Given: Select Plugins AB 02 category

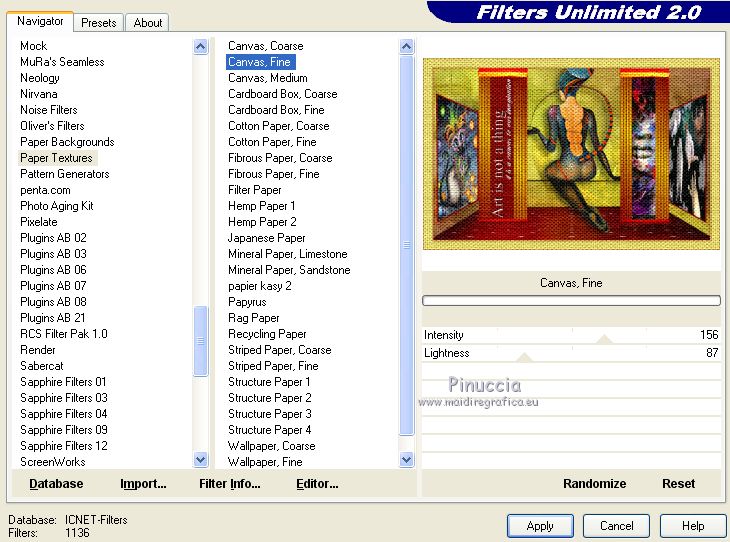Looking at the screenshot, I should click(x=53, y=238).
